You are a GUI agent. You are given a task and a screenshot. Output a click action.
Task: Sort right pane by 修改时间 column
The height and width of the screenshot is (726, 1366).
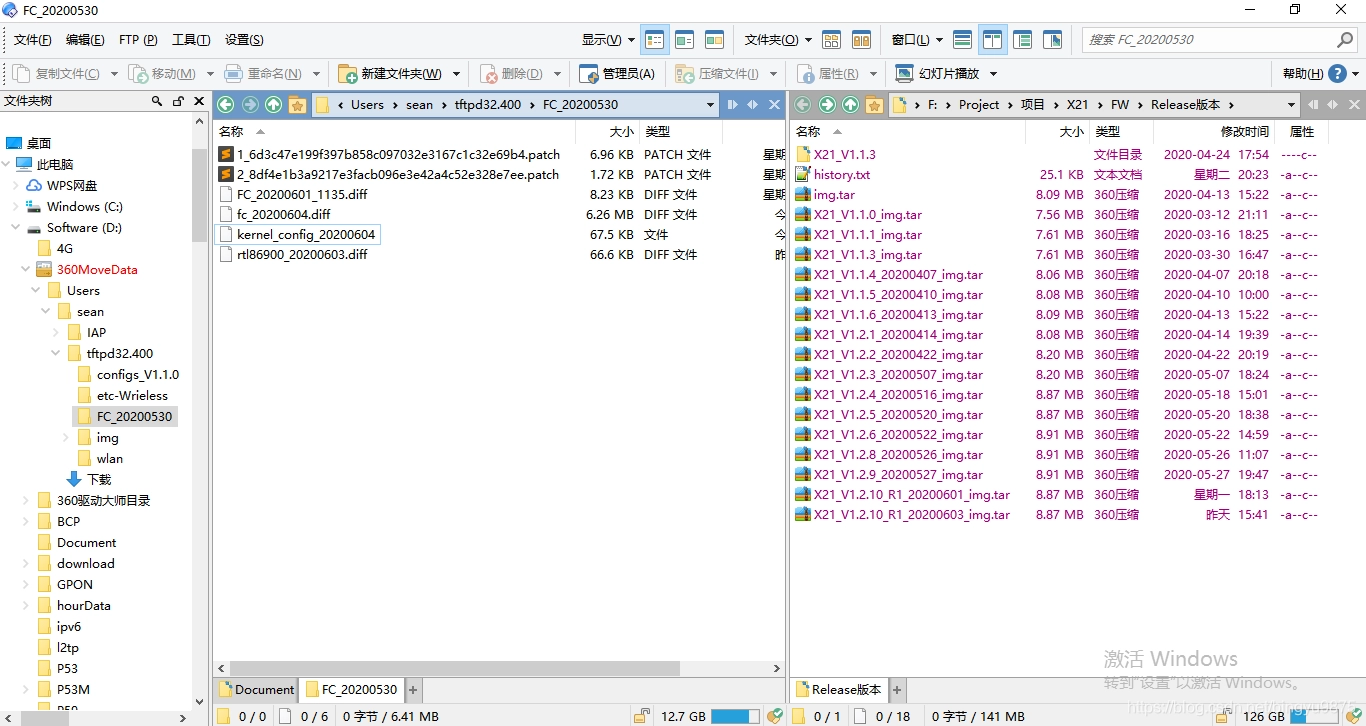(x=1244, y=132)
